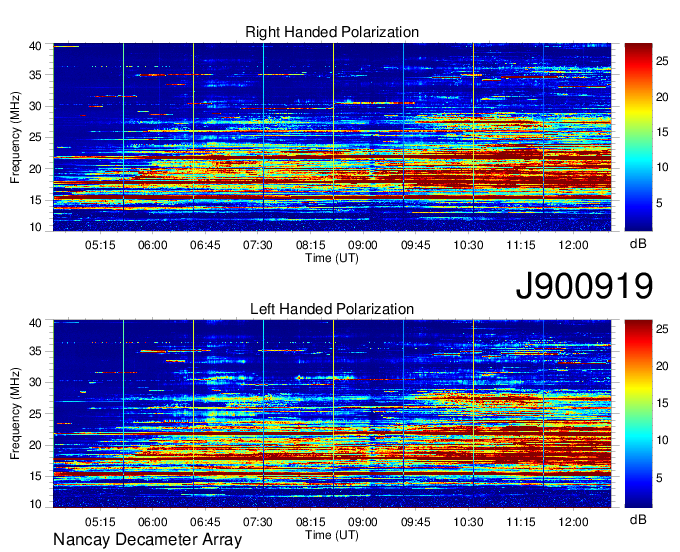Click the 15 value on the top color bar scale
Screen dimensions: 680x552
click(662, 132)
